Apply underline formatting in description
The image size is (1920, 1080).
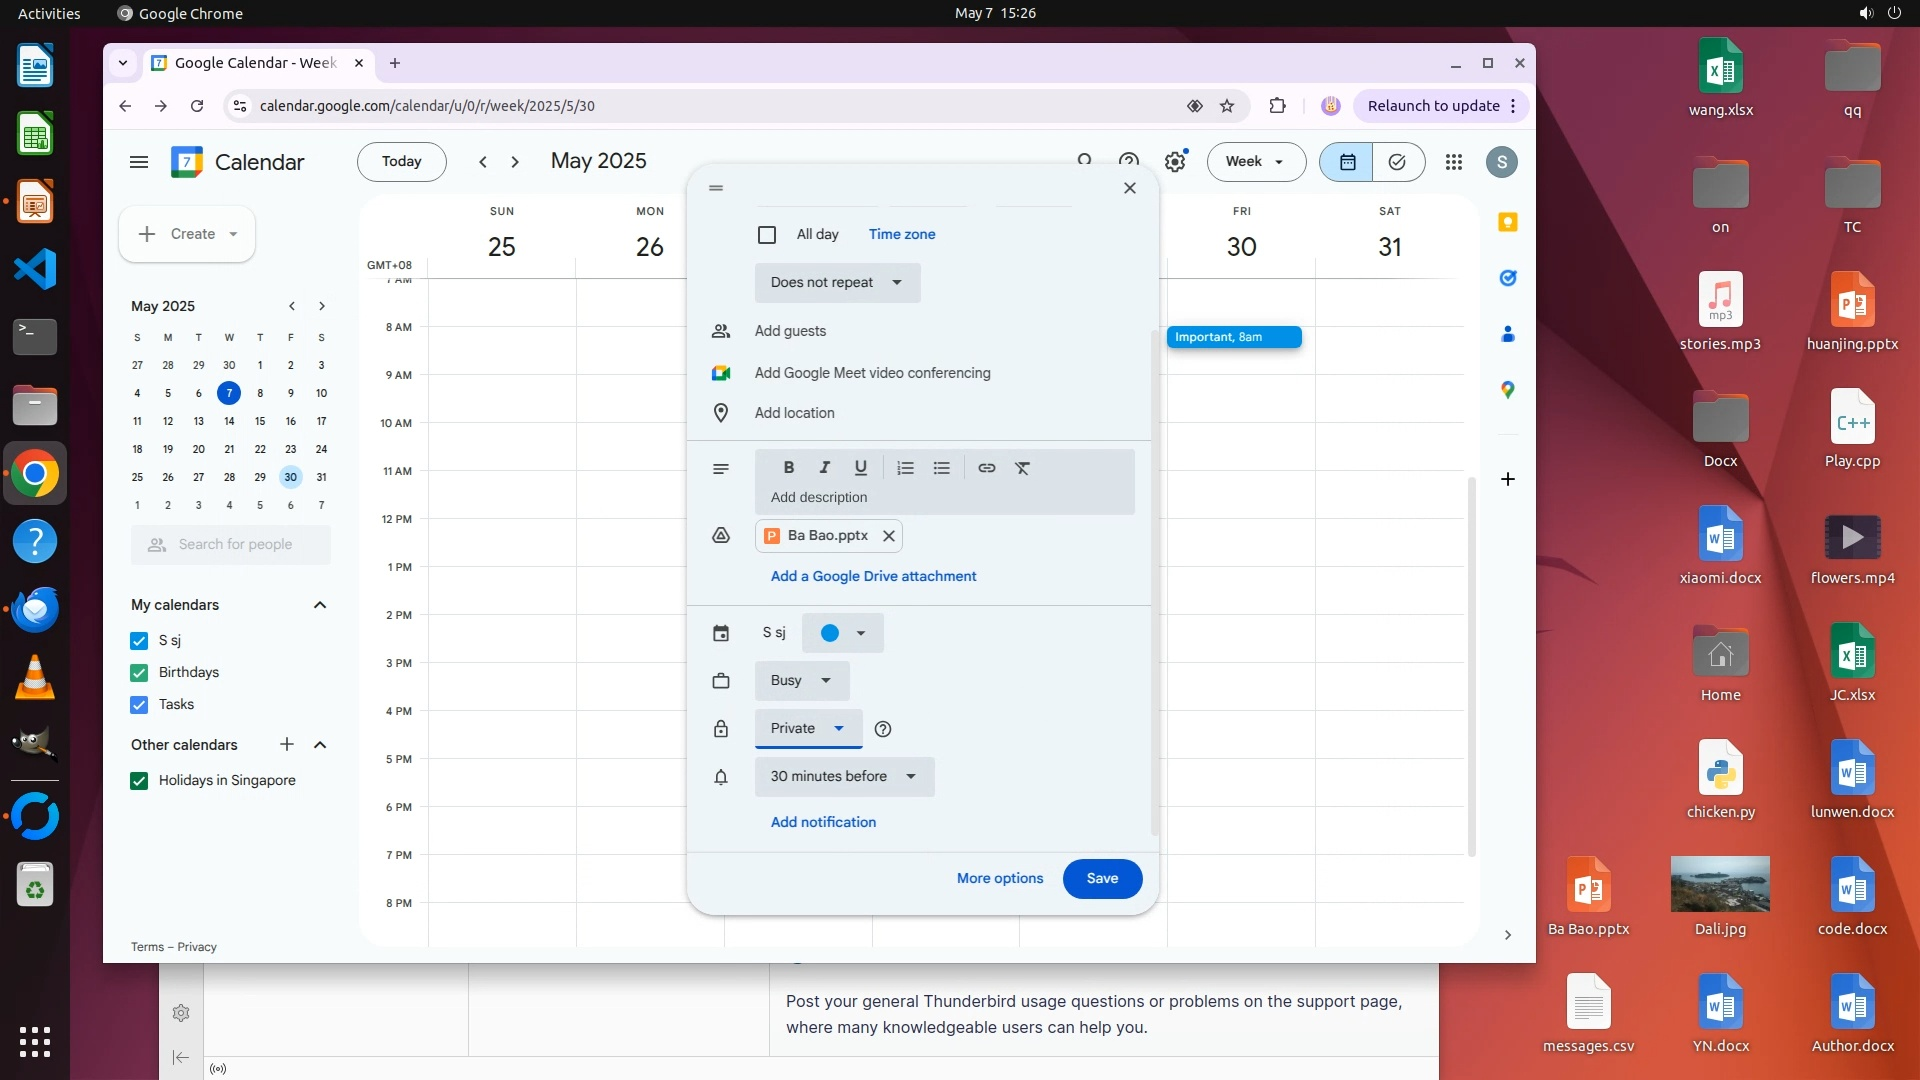[x=860, y=467]
